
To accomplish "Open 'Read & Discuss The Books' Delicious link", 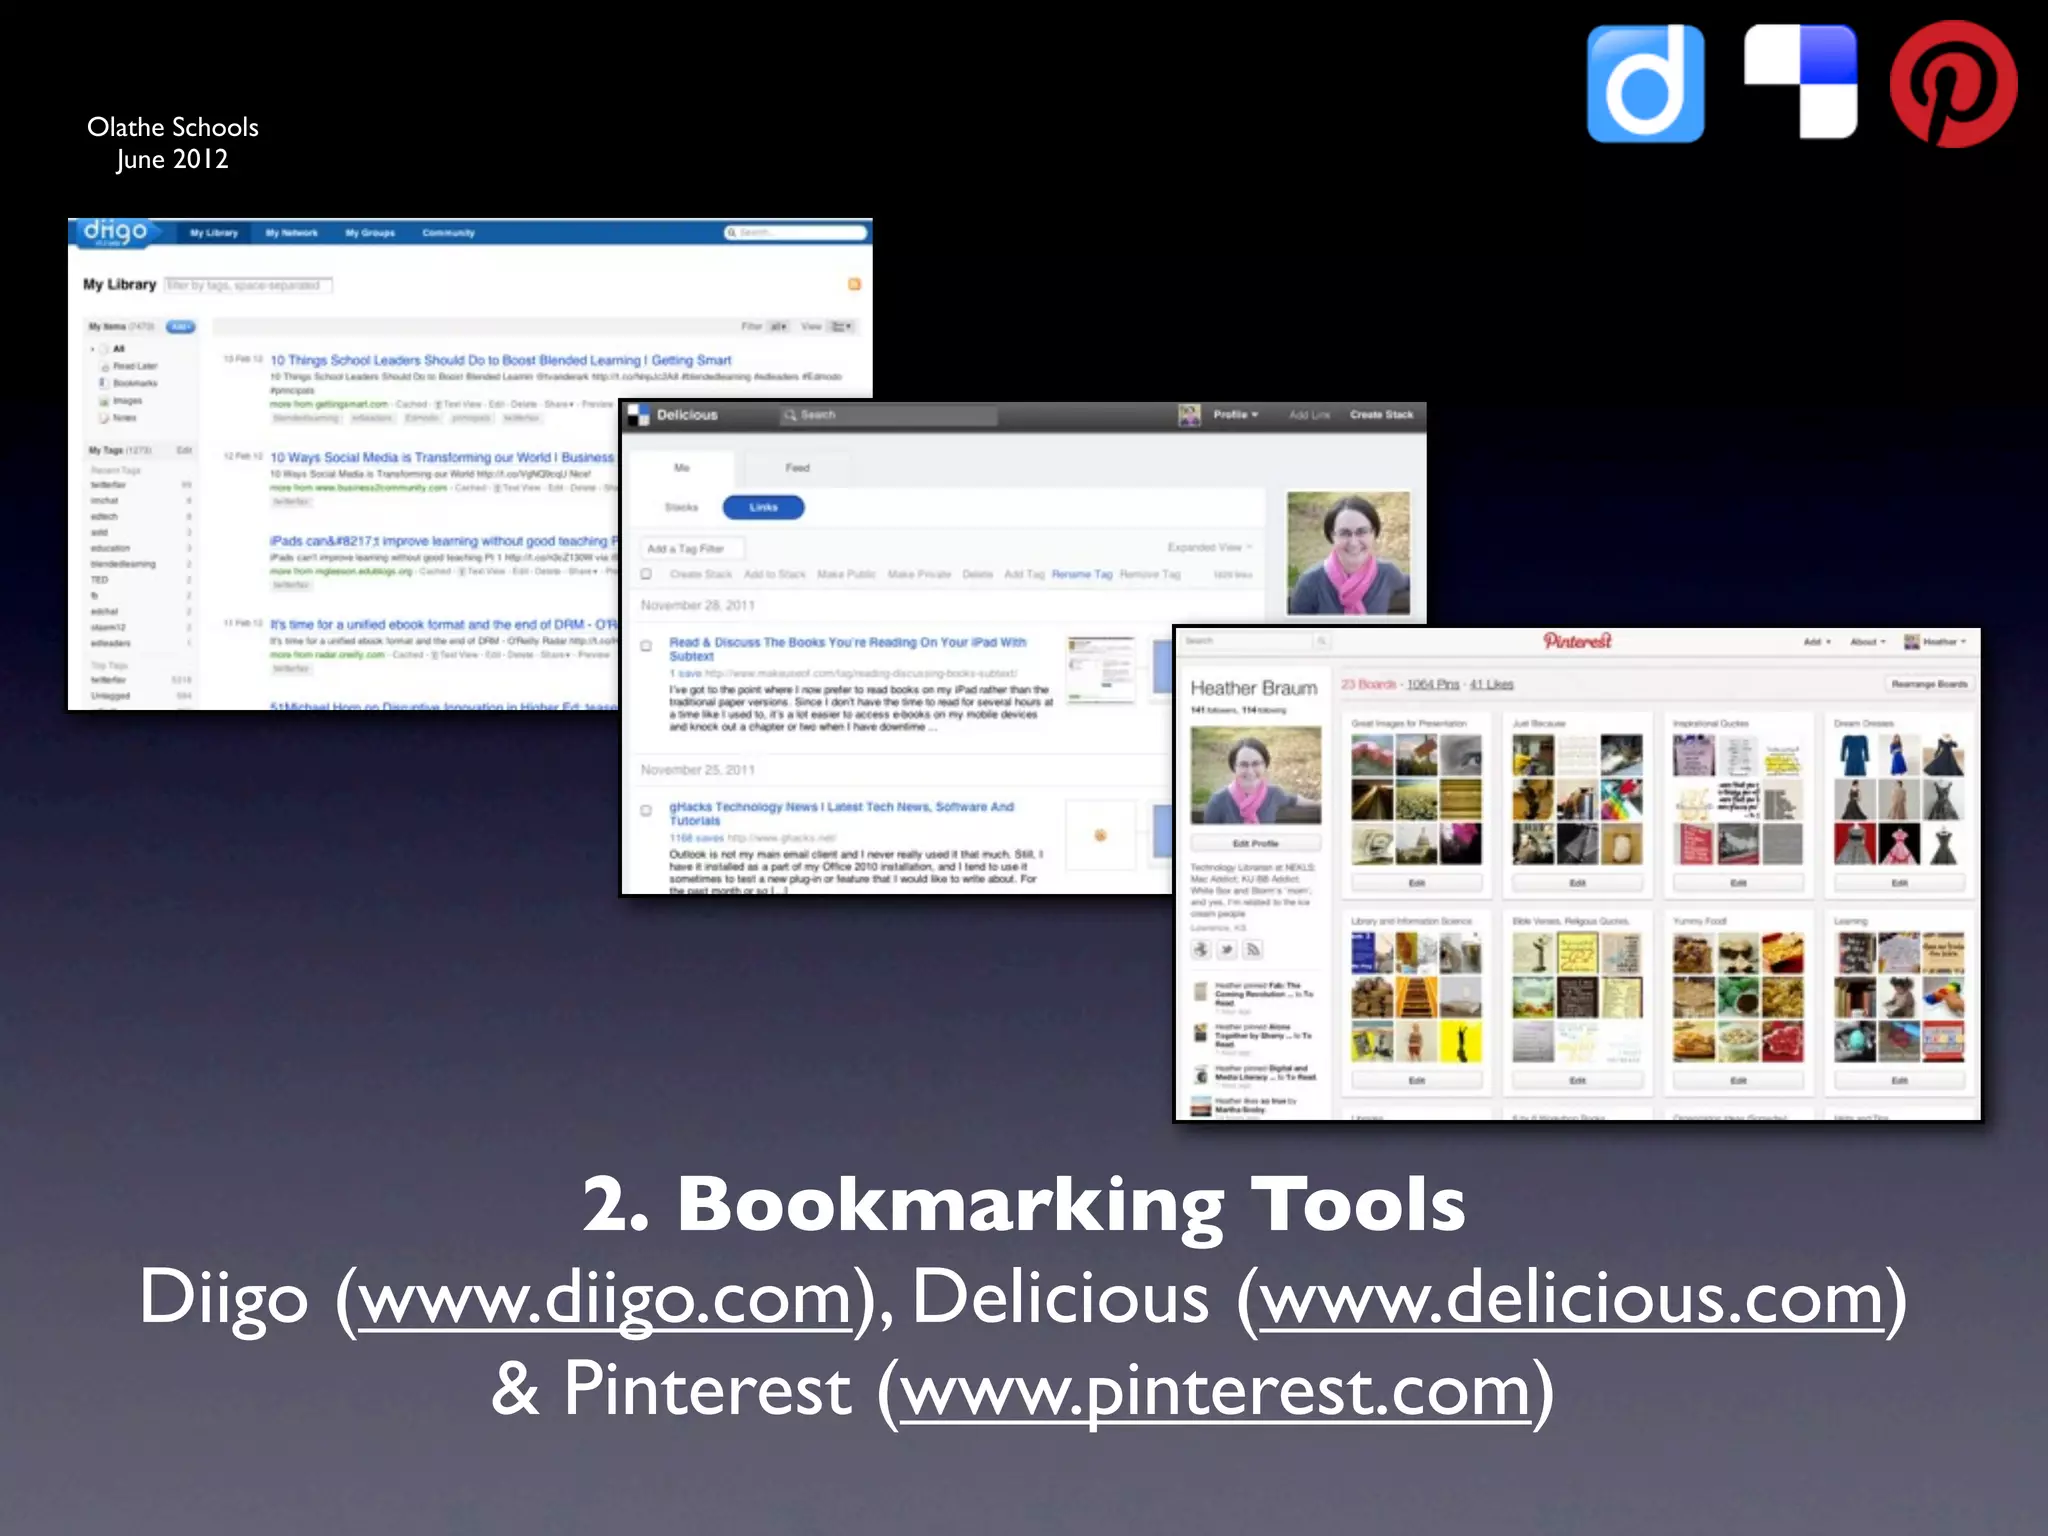I will [848, 649].
